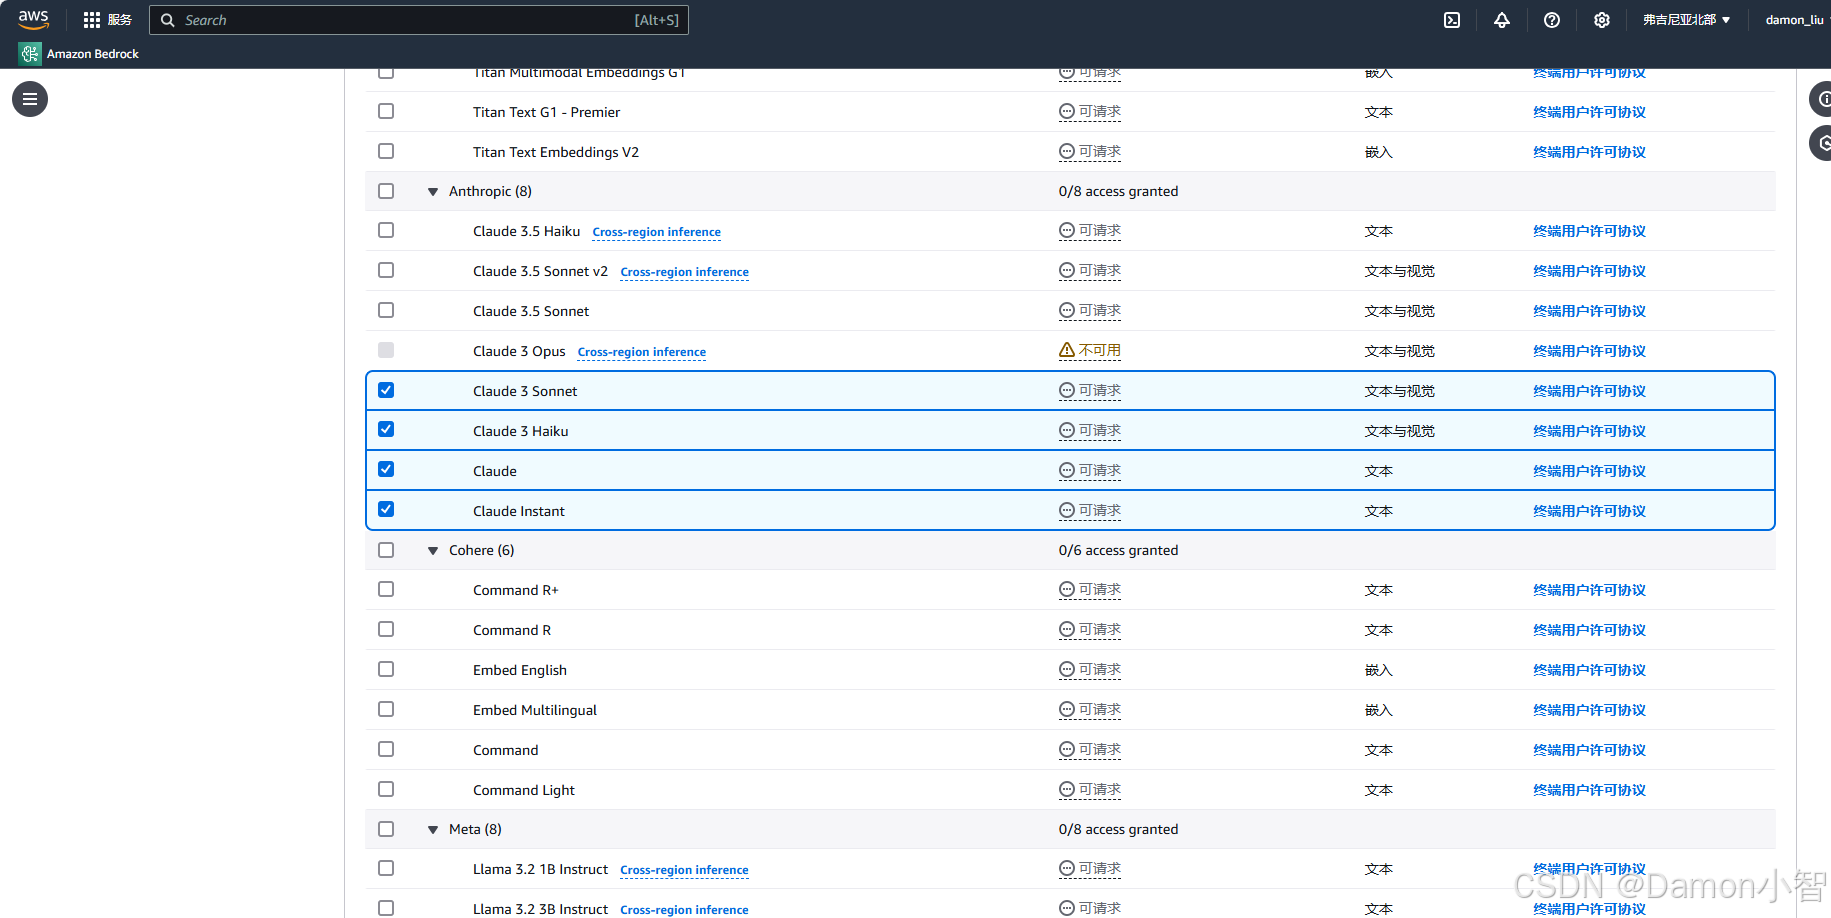Click the Amazon Bedrock service icon
The height and width of the screenshot is (918, 1831).
pyautogui.click(x=30, y=54)
